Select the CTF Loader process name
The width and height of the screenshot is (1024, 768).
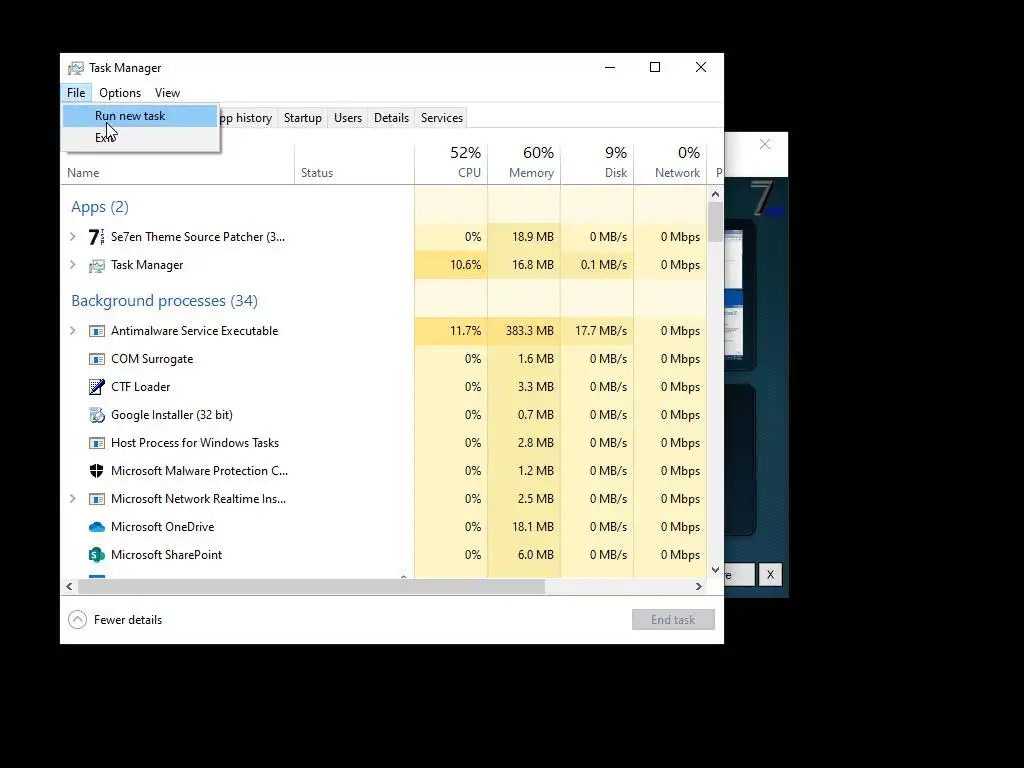pyautogui.click(x=140, y=387)
